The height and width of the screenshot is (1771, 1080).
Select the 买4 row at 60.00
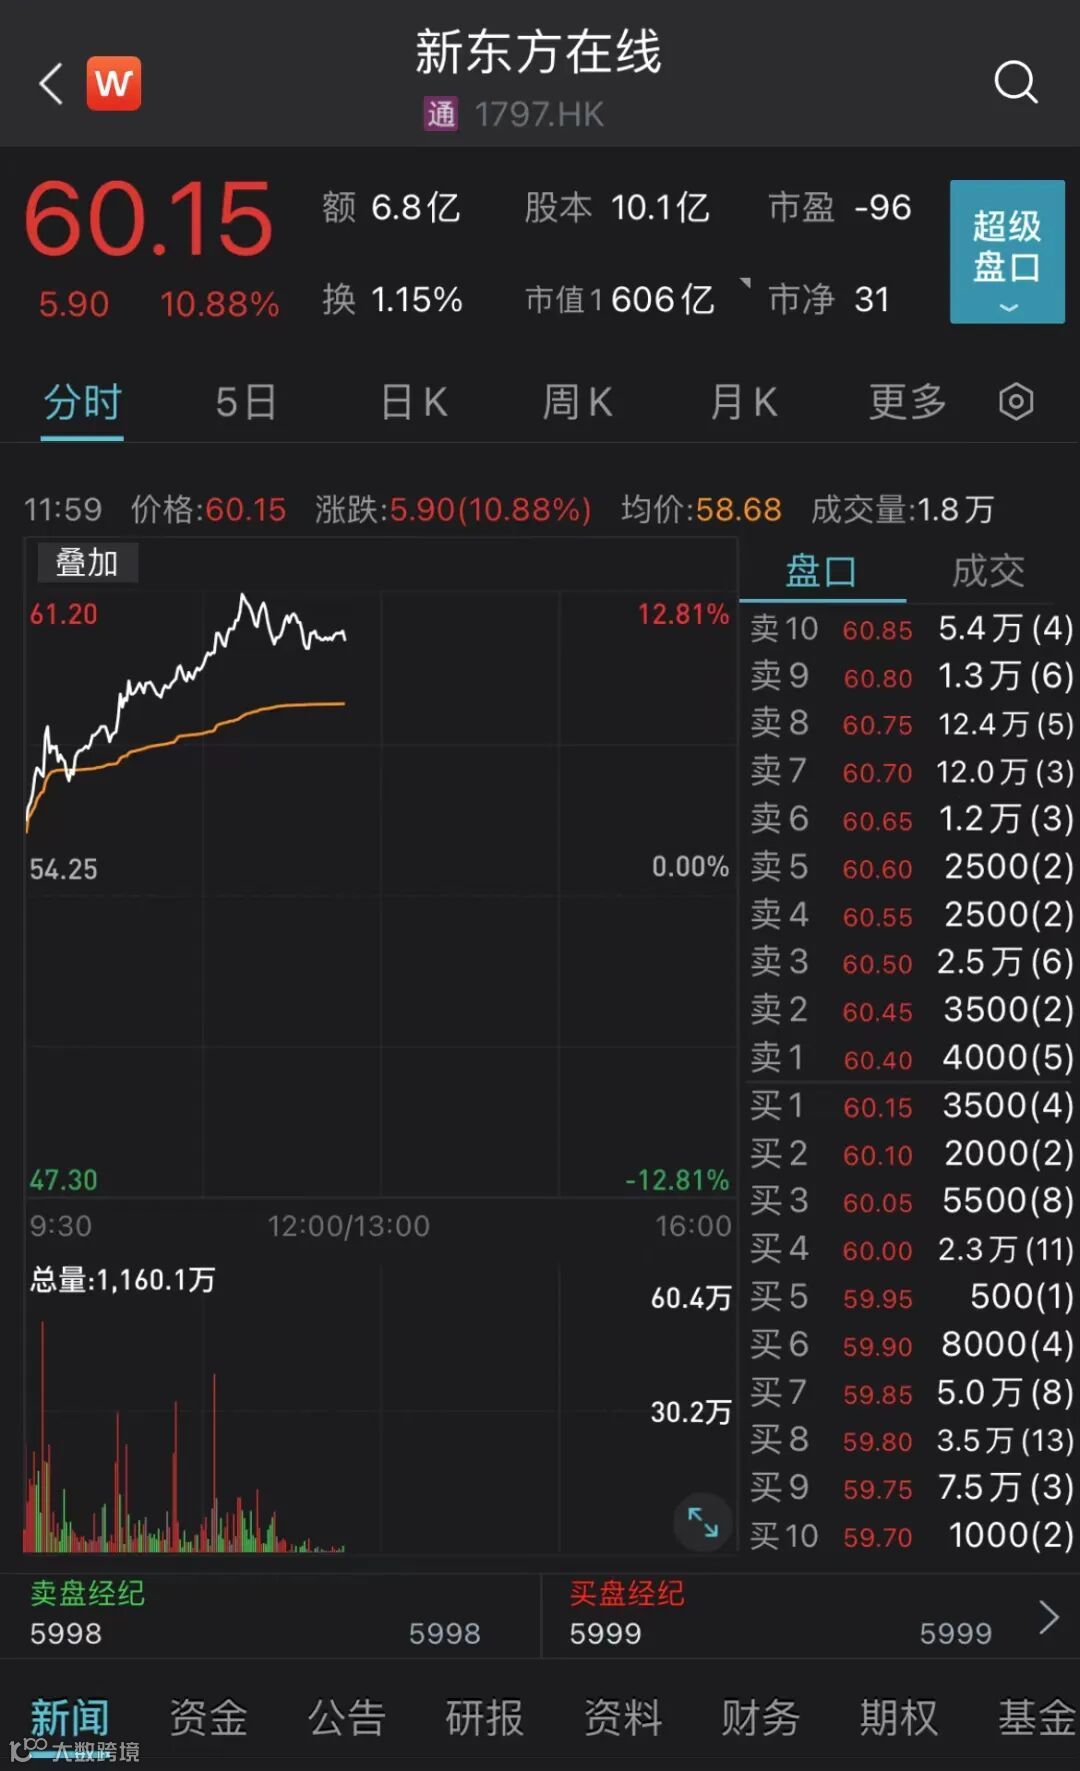pos(911,1249)
